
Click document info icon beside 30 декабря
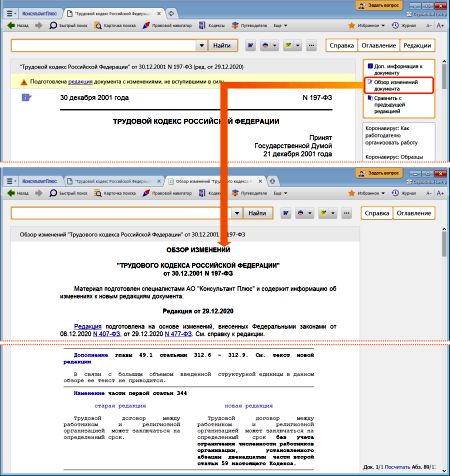(x=26, y=97)
